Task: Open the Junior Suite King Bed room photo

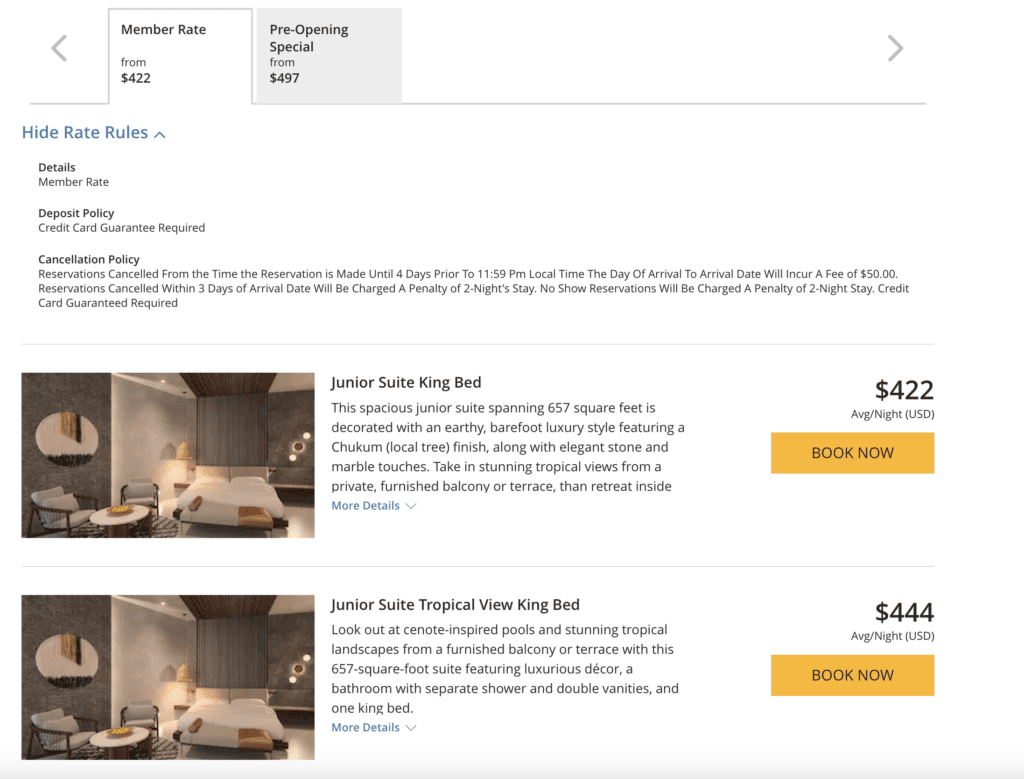Action: (167, 455)
